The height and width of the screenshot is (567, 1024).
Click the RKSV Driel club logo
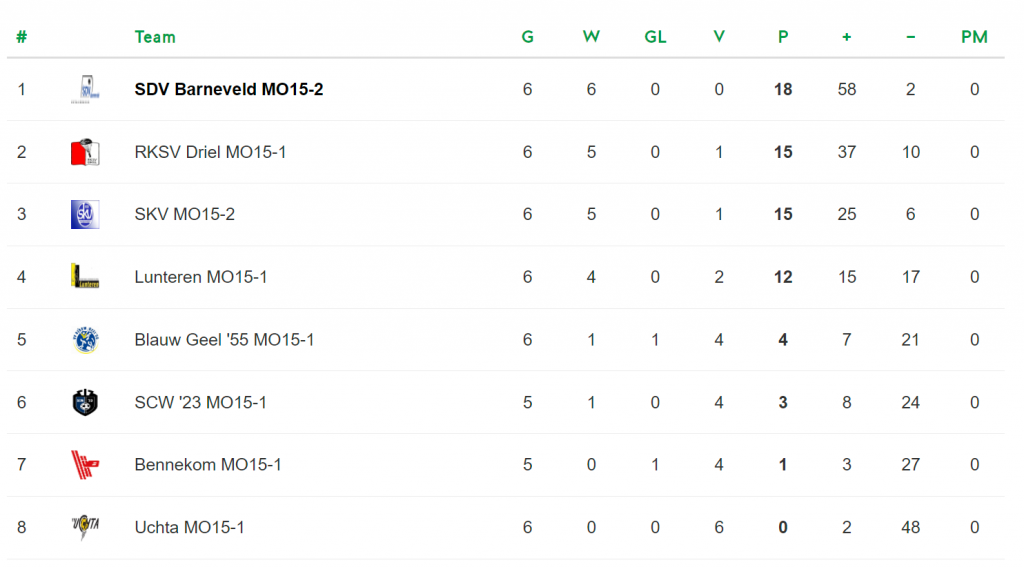[85, 152]
